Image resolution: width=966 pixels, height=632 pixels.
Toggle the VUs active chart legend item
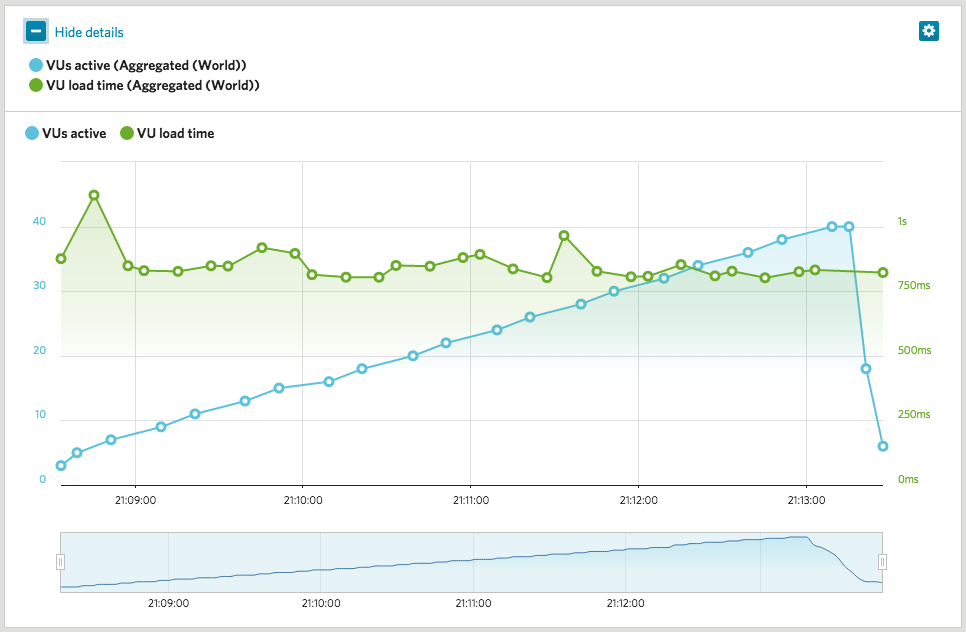65,133
